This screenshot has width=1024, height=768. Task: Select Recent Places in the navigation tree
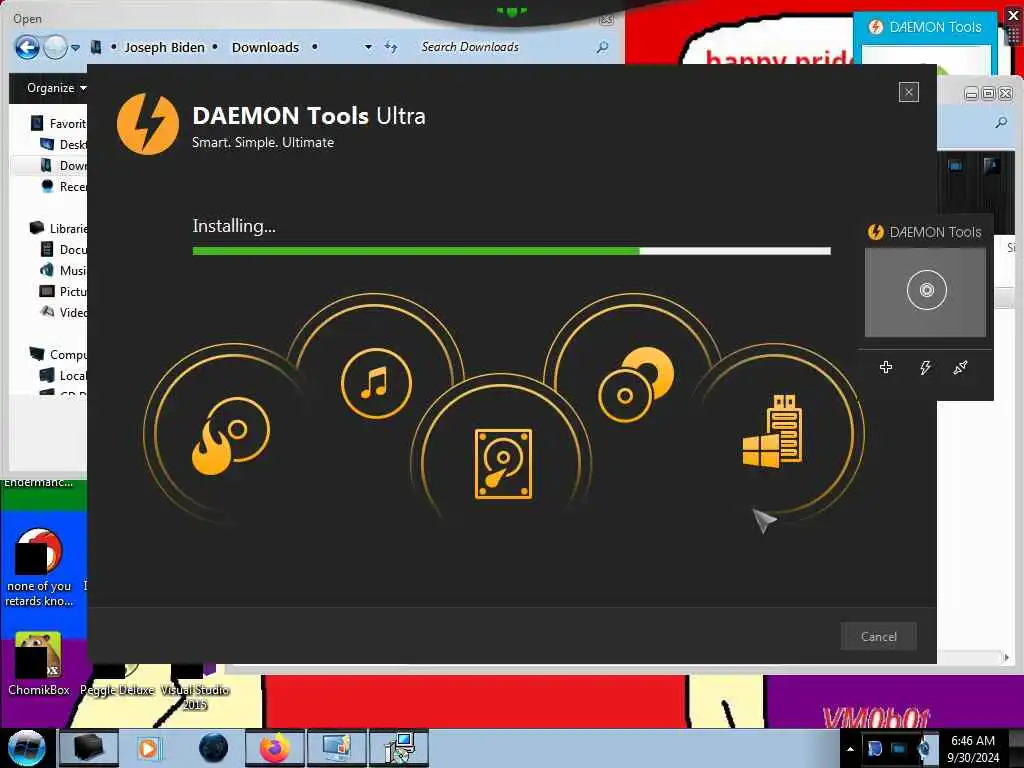[x=63, y=186]
